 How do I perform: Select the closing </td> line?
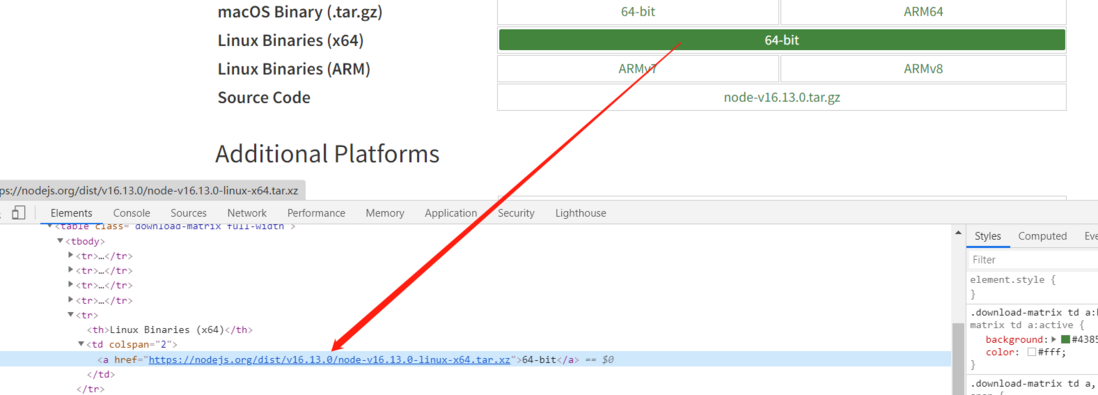(100, 375)
